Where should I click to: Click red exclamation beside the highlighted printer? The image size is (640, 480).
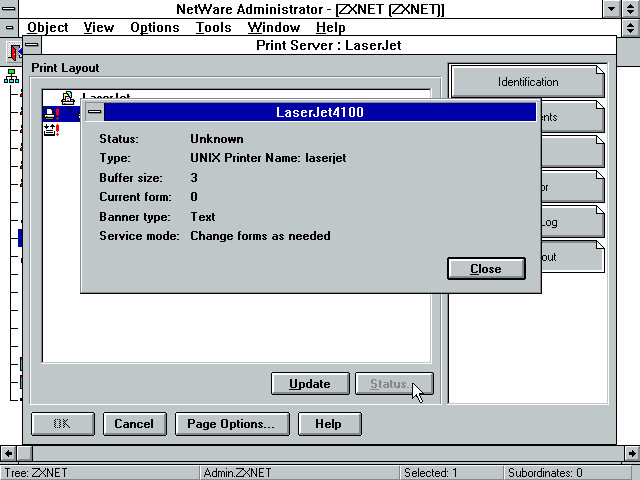click(x=58, y=113)
